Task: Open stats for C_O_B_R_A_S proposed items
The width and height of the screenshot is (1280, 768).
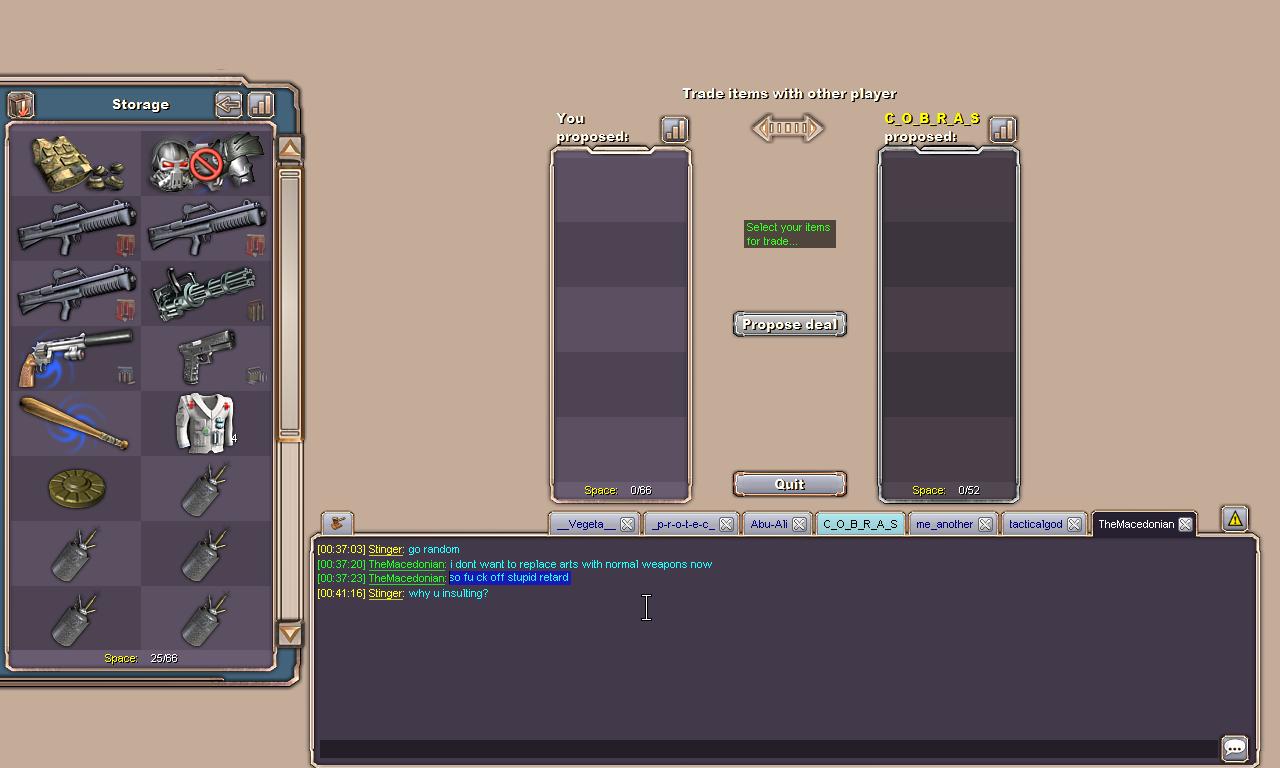Action: [x=1002, y=129]
